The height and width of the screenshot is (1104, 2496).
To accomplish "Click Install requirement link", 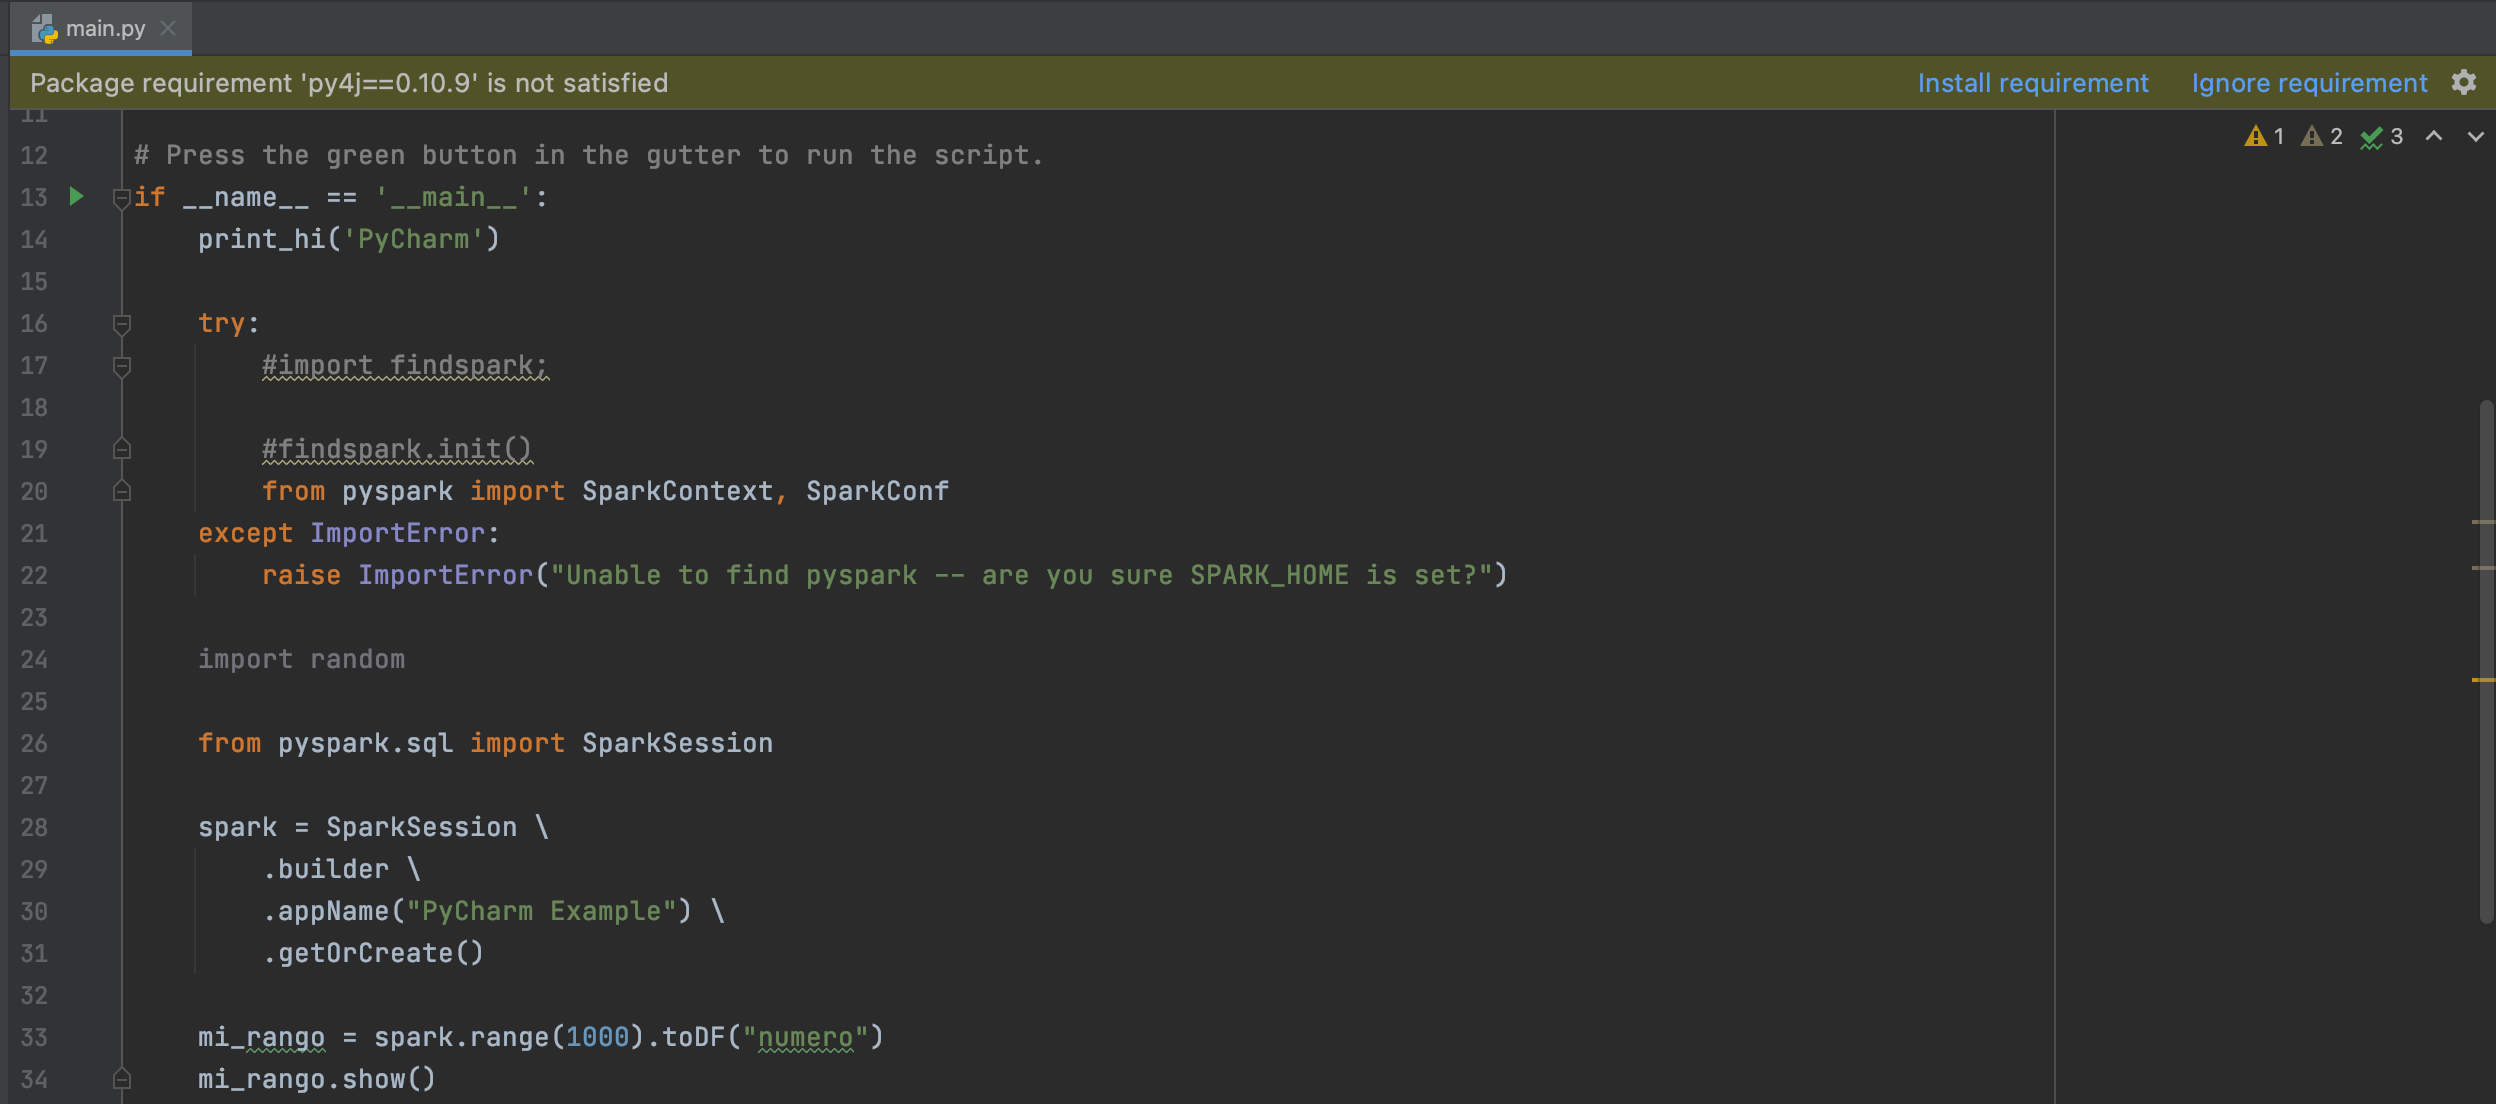I will coord(2033,83).
